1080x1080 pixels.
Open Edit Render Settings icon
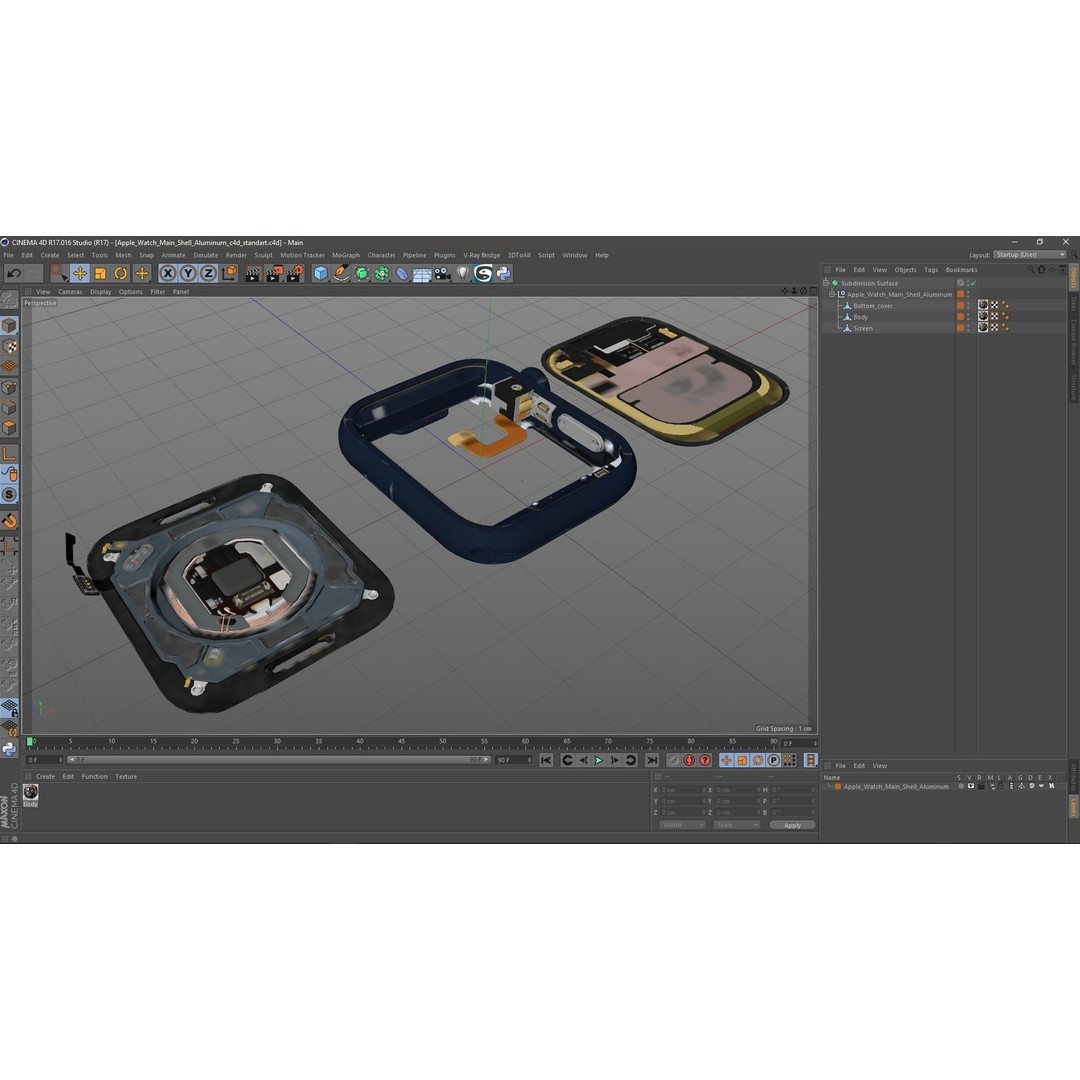pos(295,273)
